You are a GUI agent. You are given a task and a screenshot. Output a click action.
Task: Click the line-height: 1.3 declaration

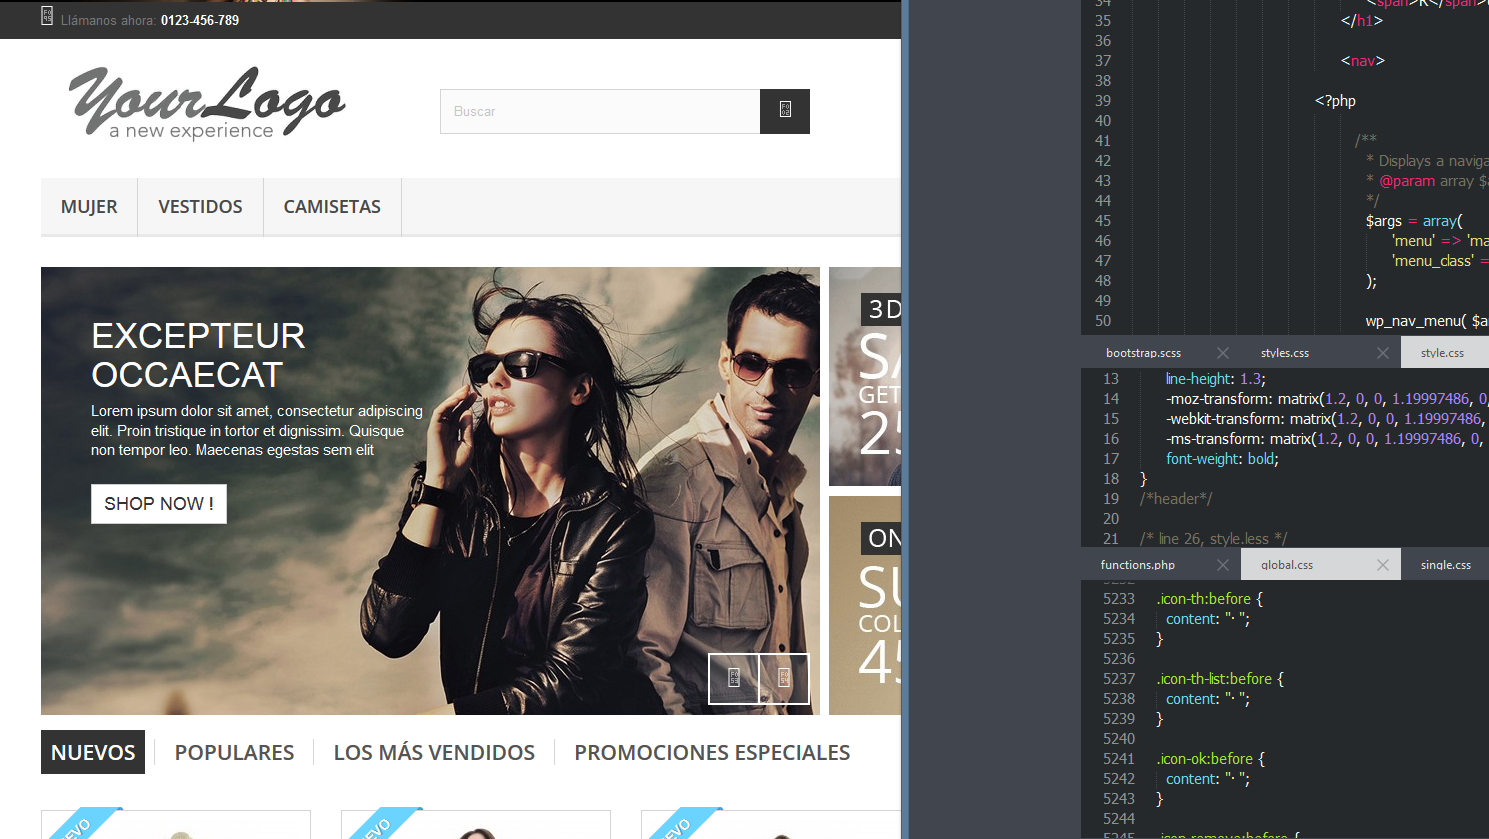click(1215, 379)
